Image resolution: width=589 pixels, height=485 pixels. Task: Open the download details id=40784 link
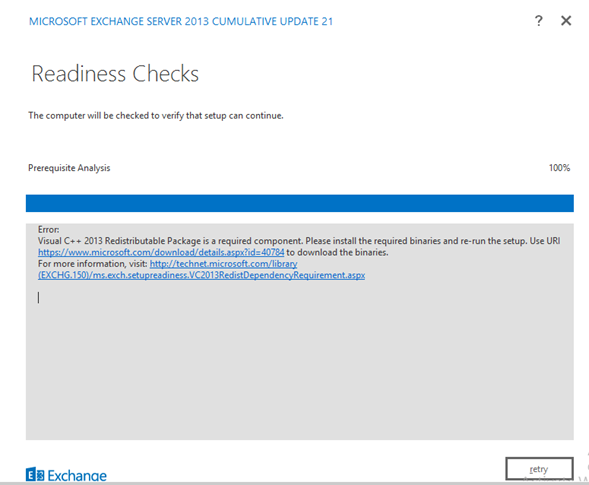click(161, 252)
